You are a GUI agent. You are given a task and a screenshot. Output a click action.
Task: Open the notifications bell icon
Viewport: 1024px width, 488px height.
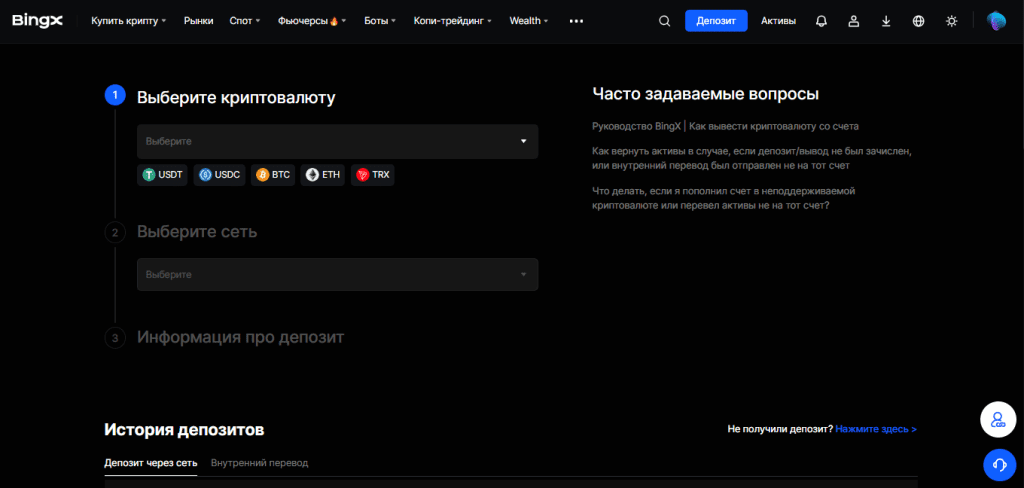(822, 21)
